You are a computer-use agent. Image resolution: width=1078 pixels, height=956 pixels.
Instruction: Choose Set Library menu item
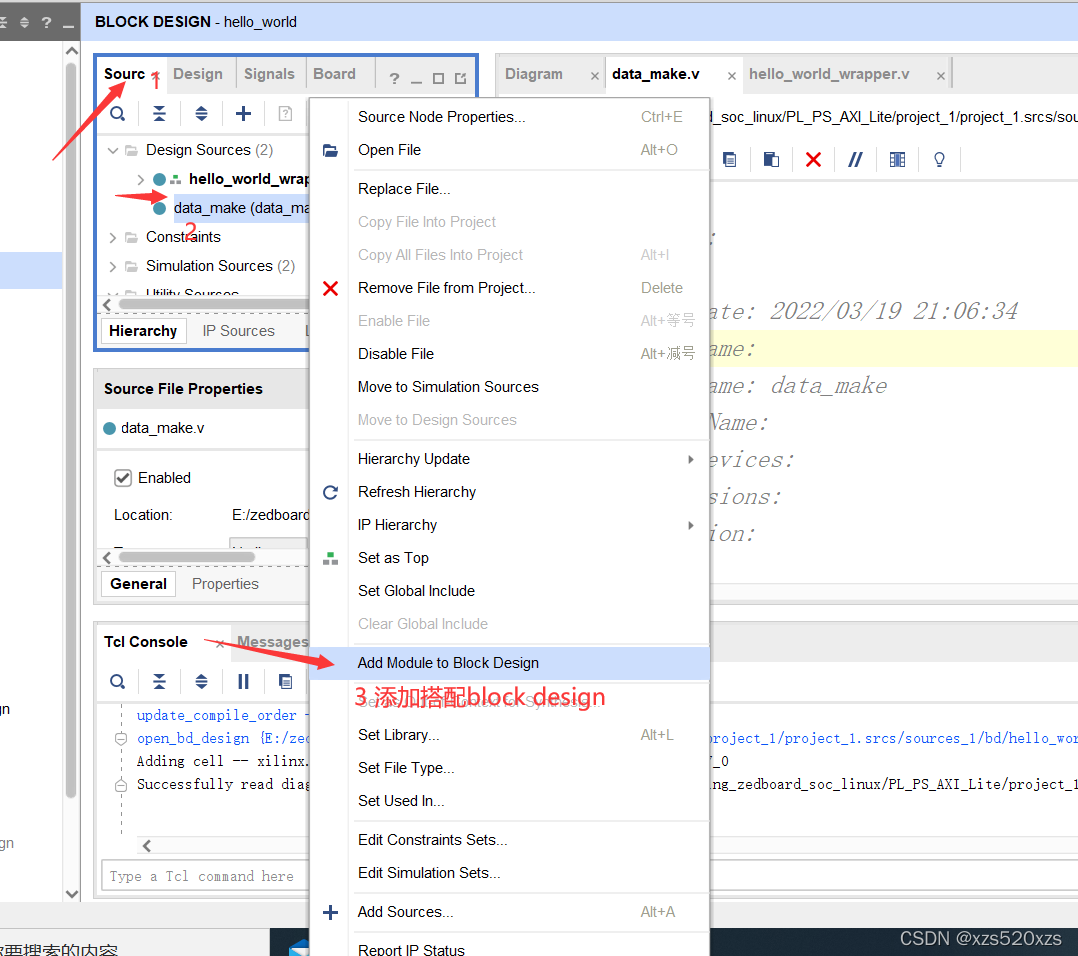tap(509, 735)
